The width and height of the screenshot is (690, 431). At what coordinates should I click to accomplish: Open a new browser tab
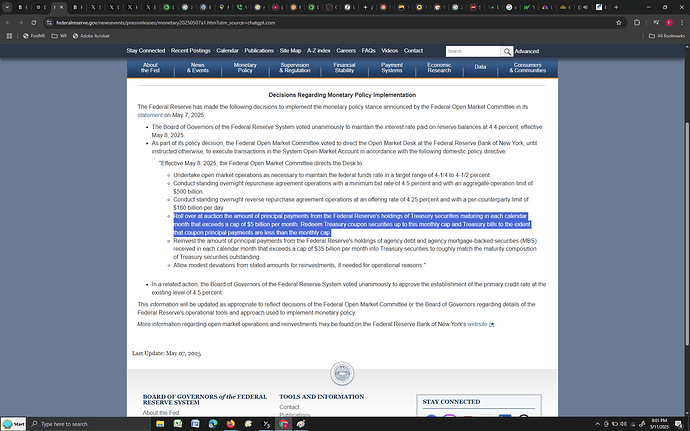616,7
